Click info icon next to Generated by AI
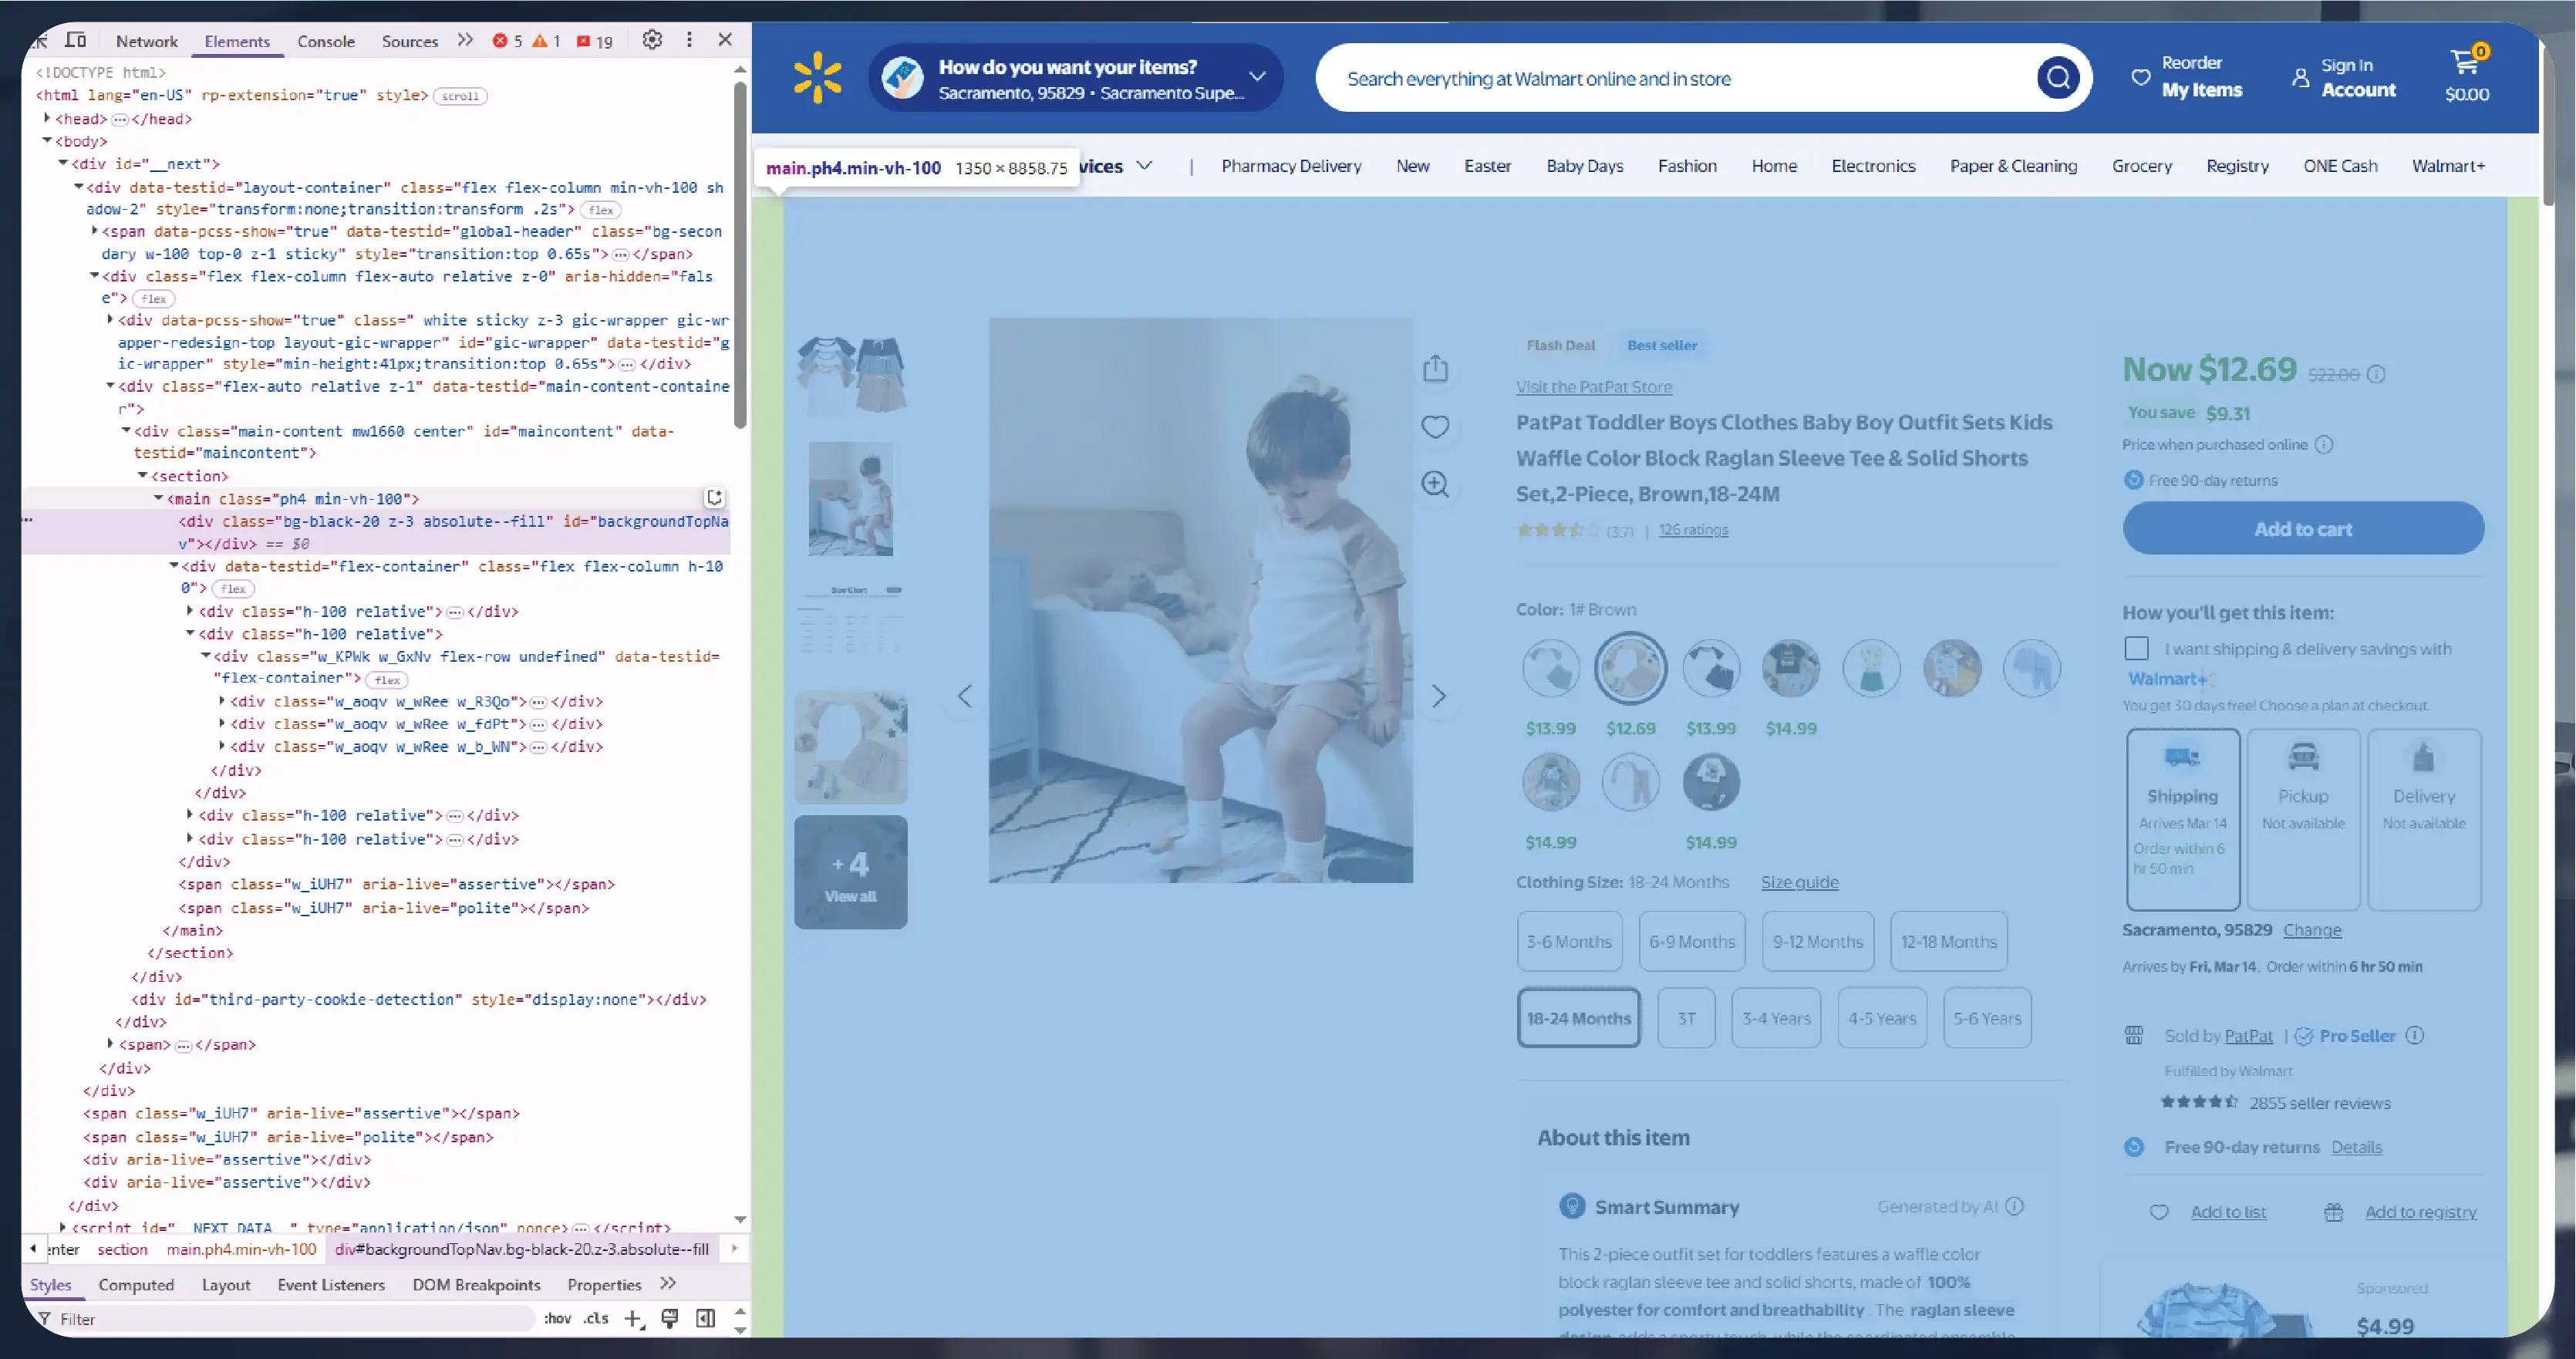2576x1359 pixels. [x=2015, y=1206]
